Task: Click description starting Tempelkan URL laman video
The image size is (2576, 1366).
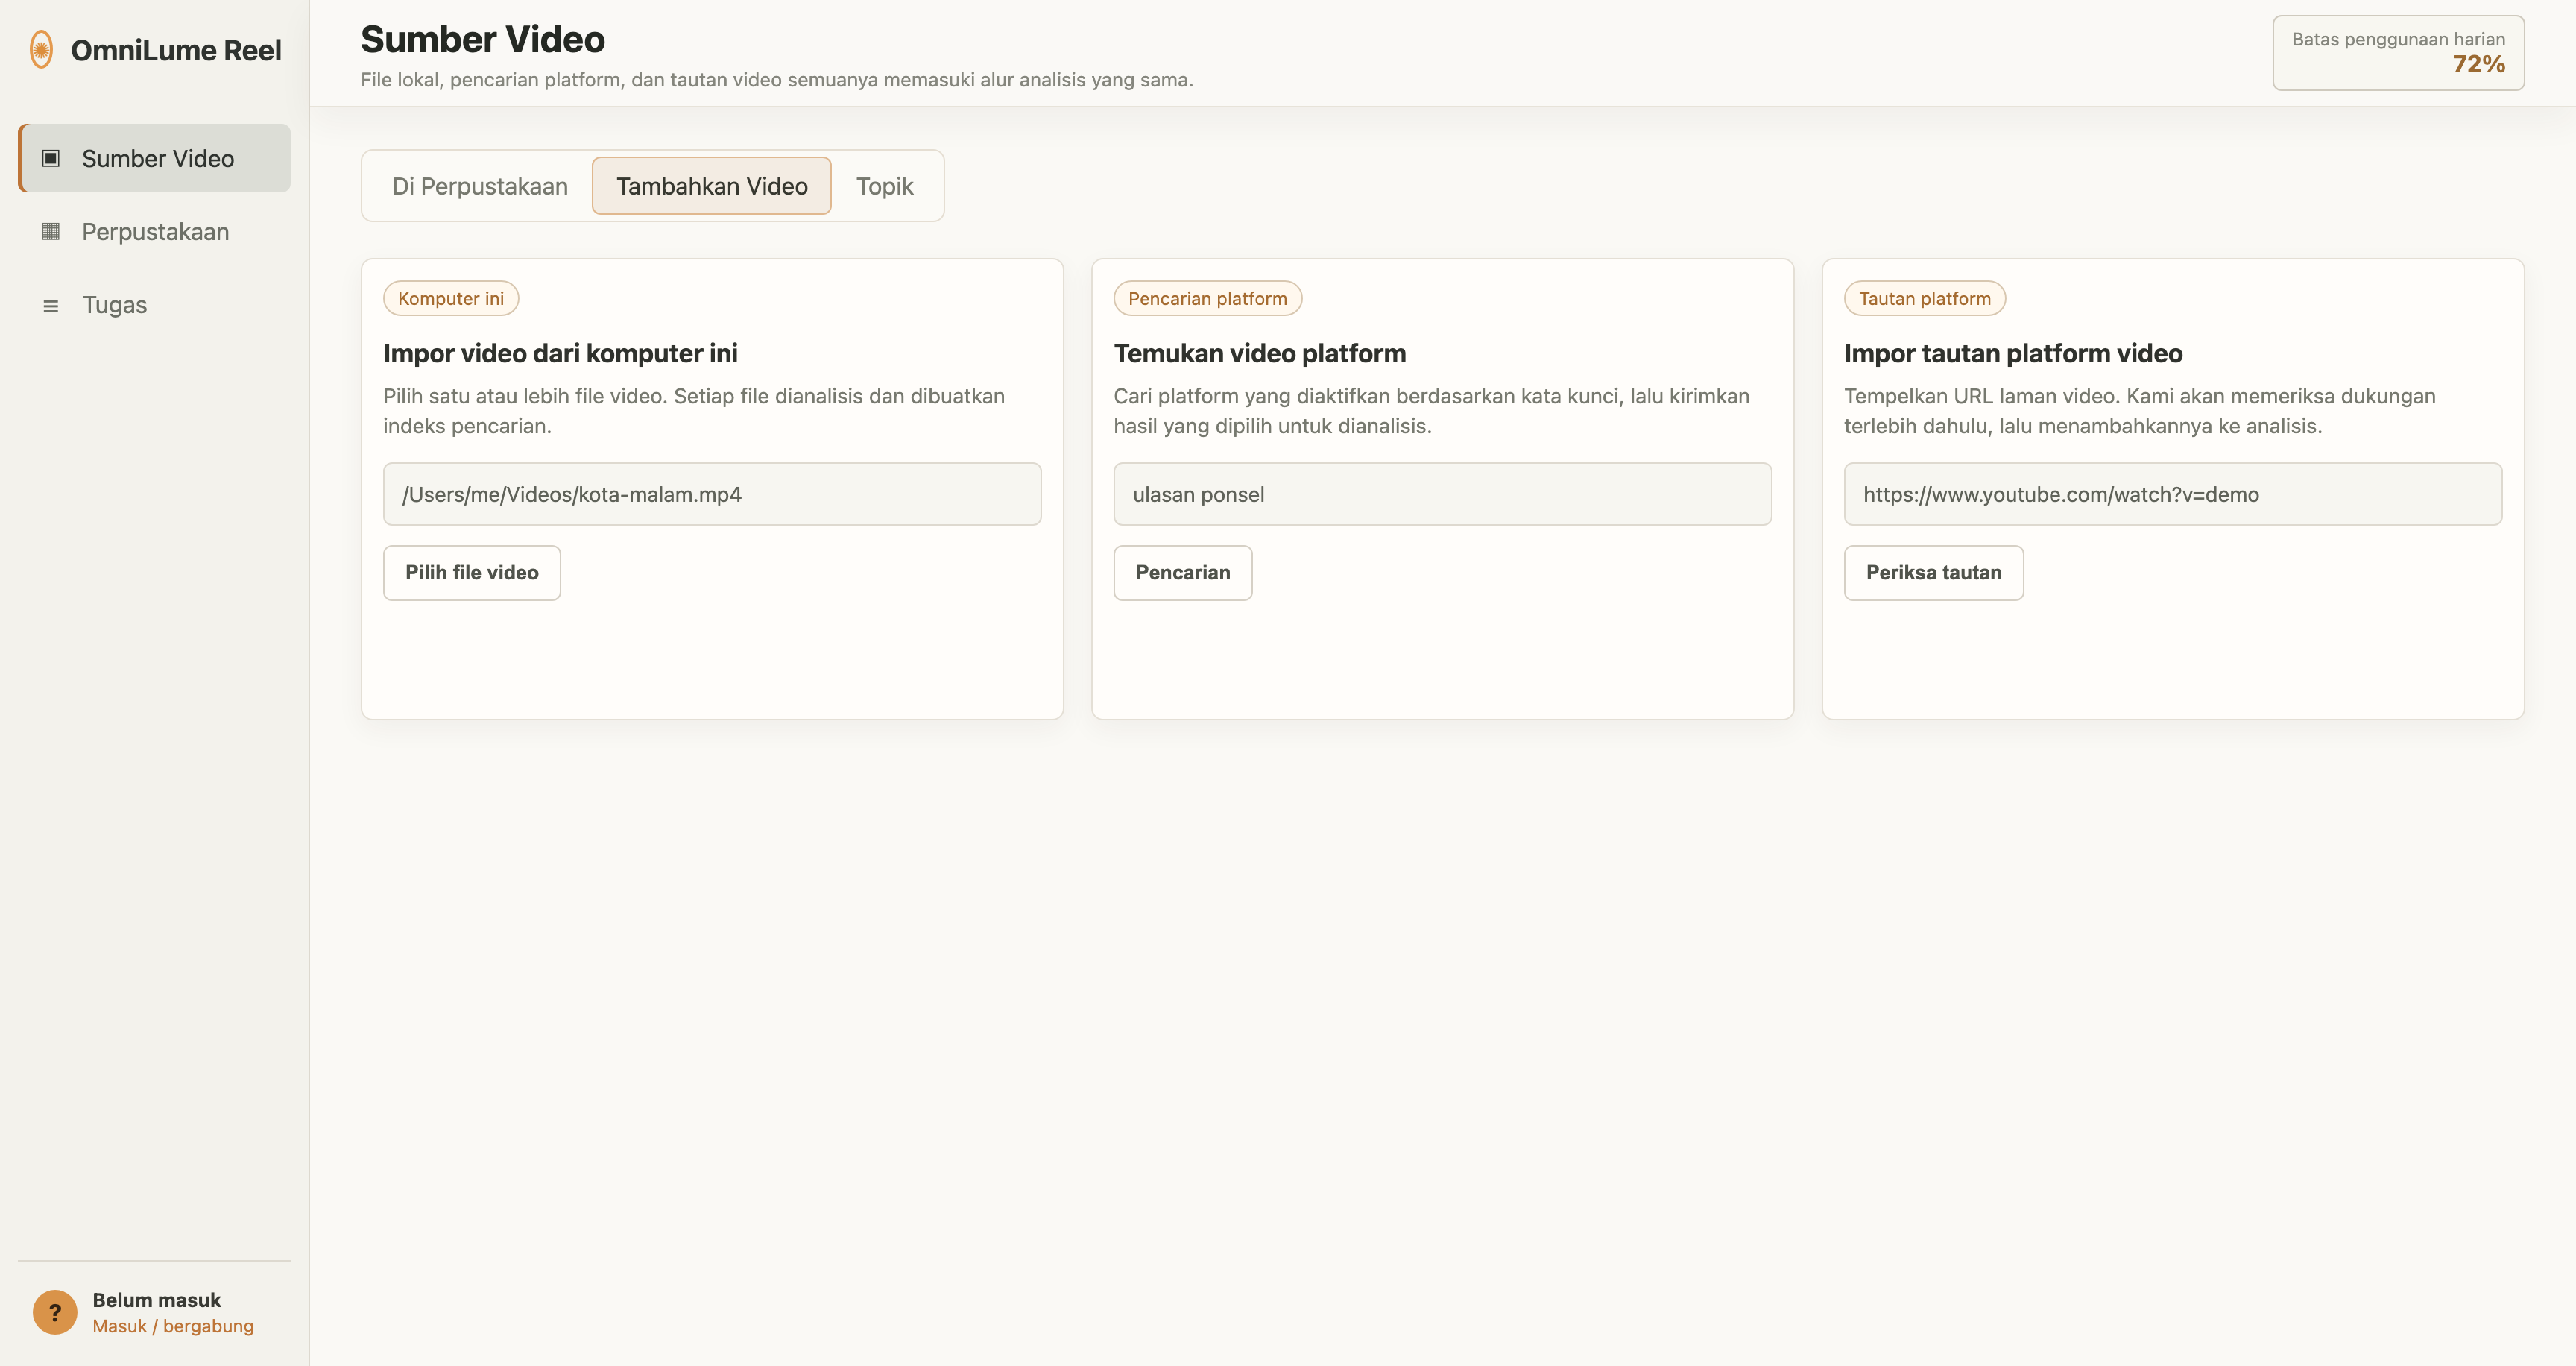Action: (x=2140, y=411)
